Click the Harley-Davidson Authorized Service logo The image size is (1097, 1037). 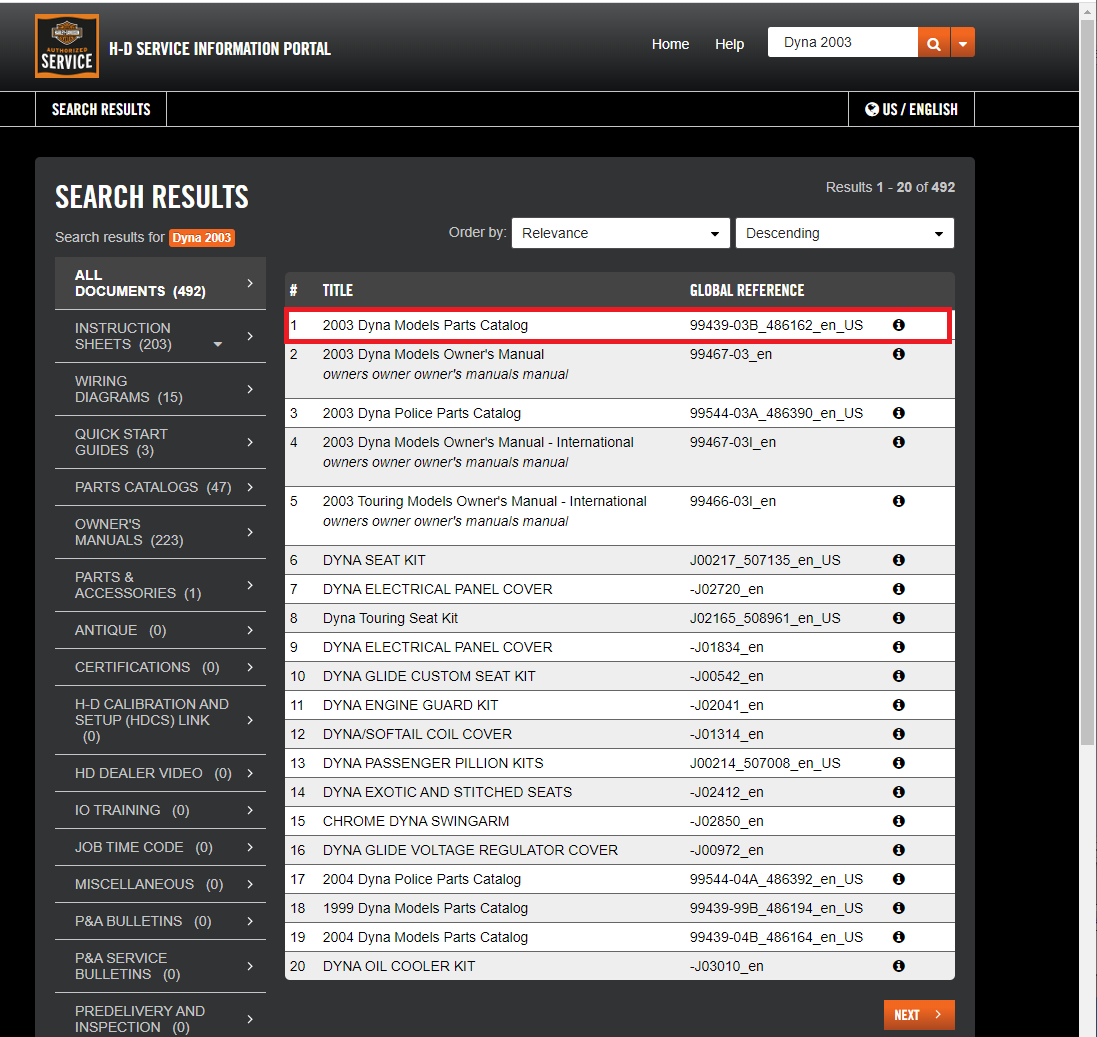point(67,46)
